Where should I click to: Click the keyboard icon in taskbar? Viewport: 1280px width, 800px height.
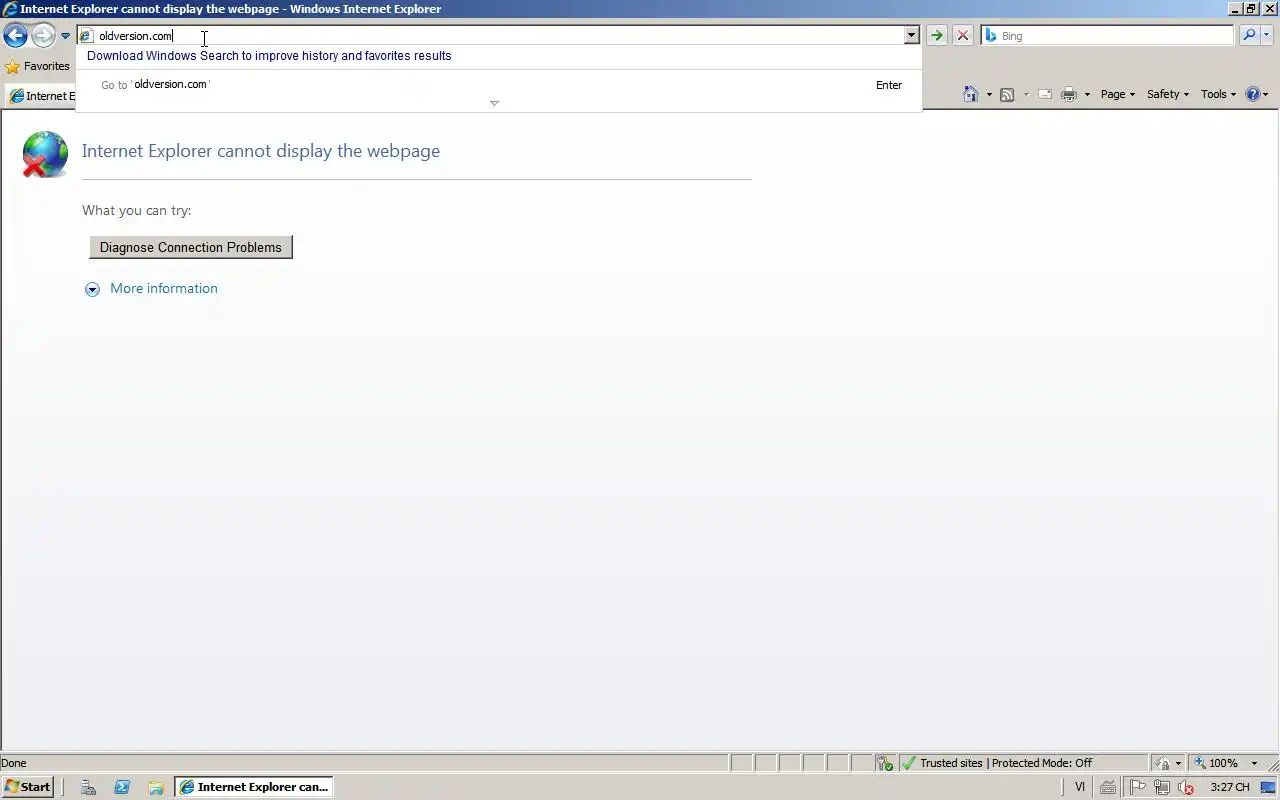1108,787
